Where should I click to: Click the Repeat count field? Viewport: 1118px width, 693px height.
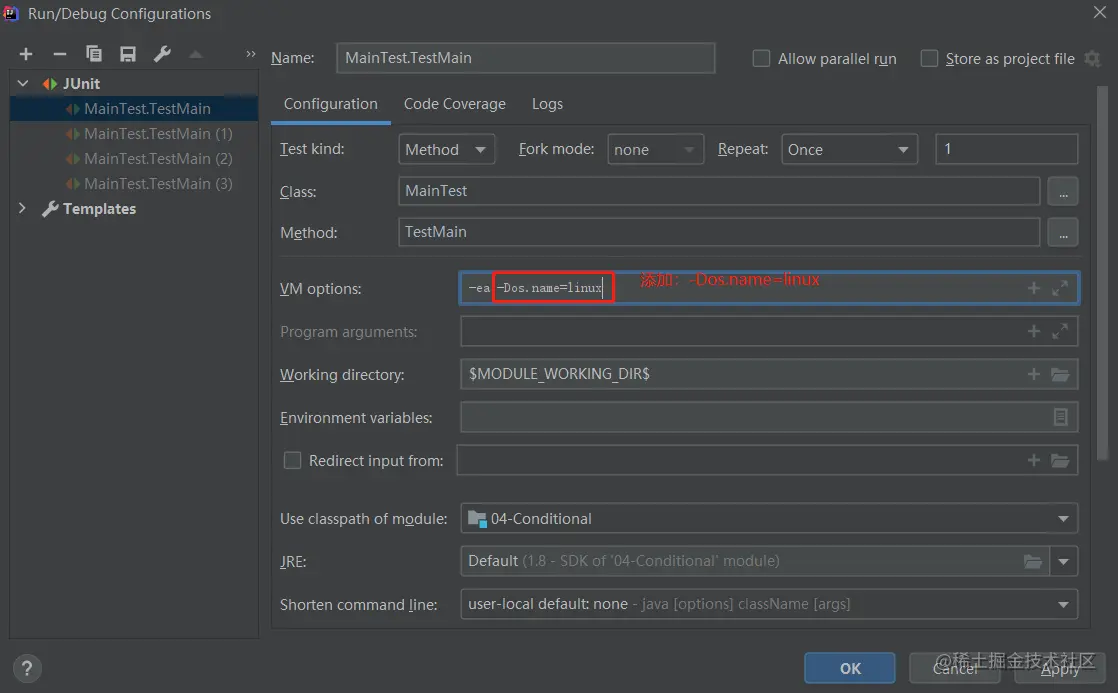[x=1006, y=149]
